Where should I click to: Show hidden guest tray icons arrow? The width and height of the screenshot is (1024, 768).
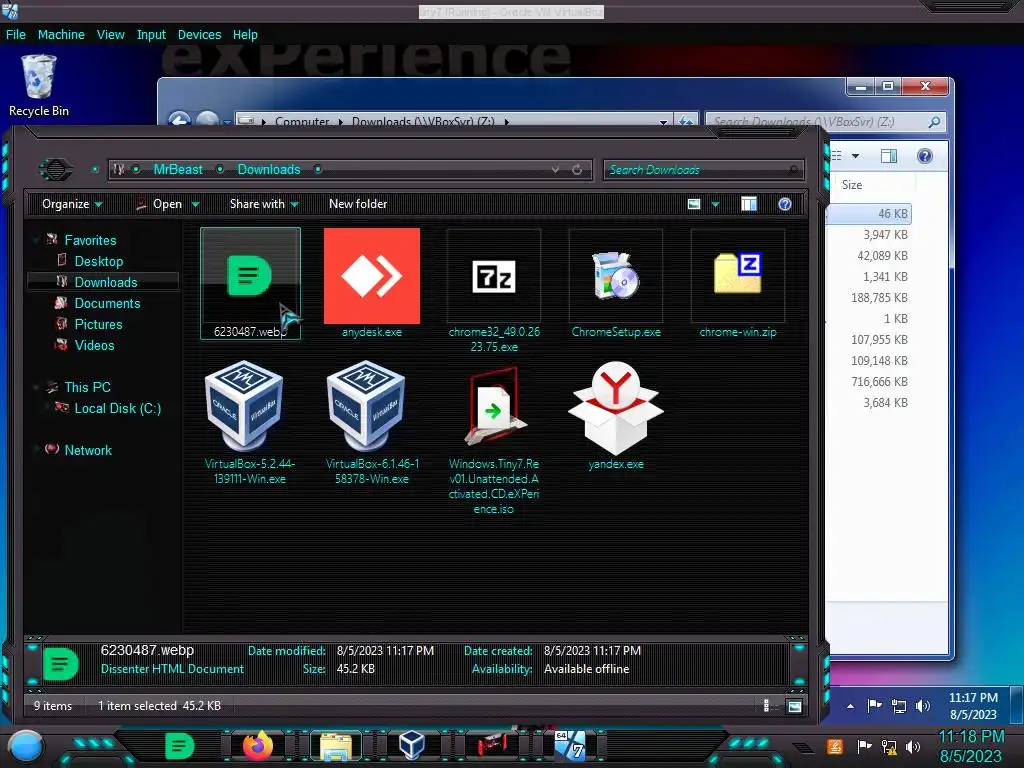click(x=850, y=706)
